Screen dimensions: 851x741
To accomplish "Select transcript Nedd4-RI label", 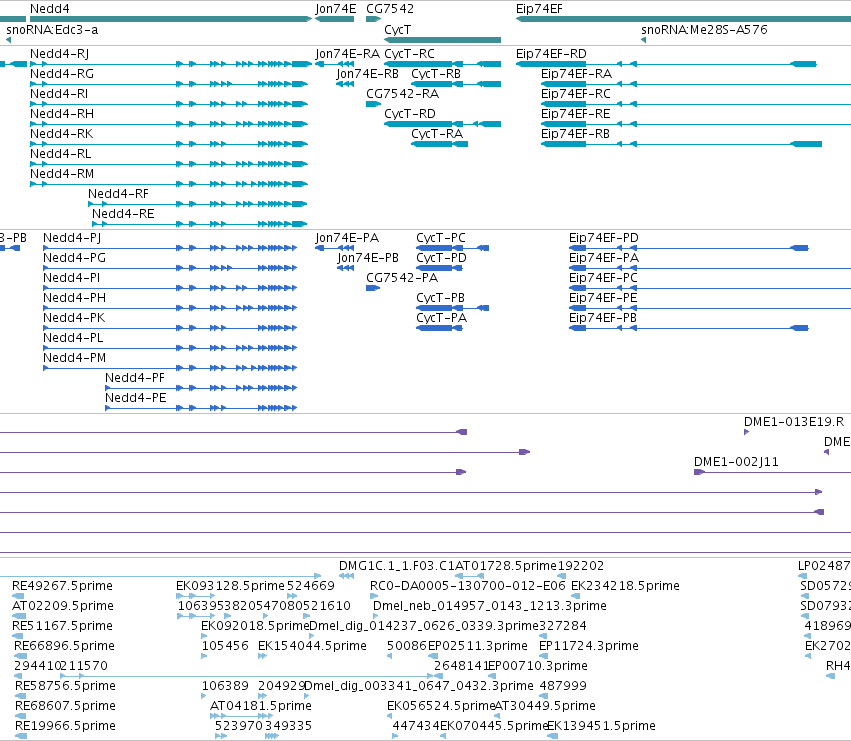I will 59,94.
